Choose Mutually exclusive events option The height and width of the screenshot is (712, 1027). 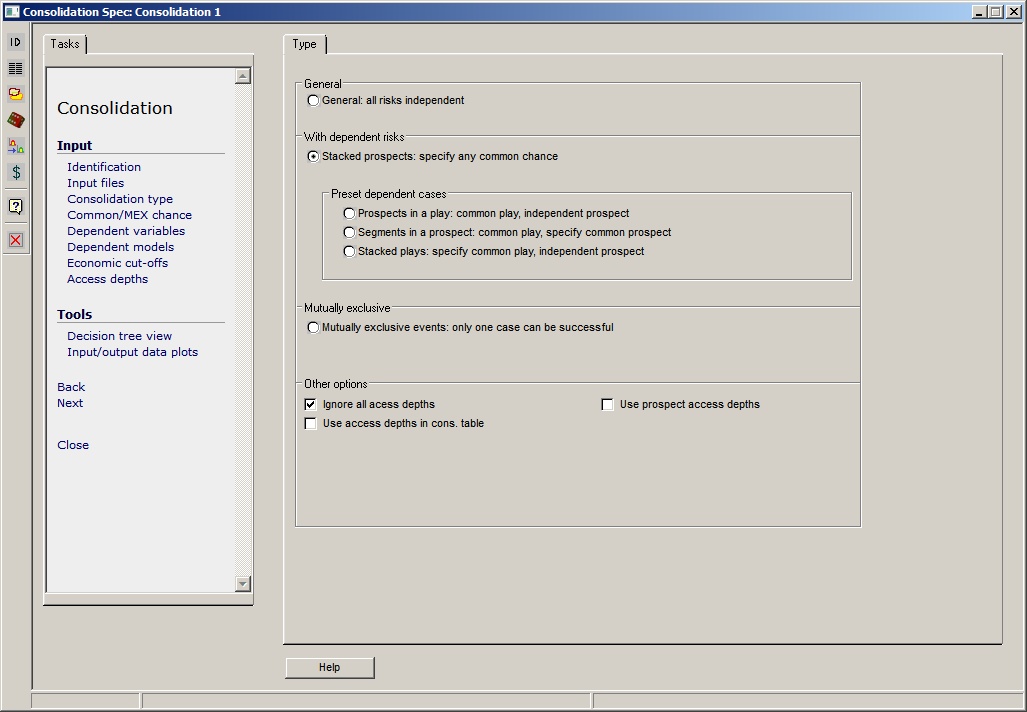(x=314, y=328)
